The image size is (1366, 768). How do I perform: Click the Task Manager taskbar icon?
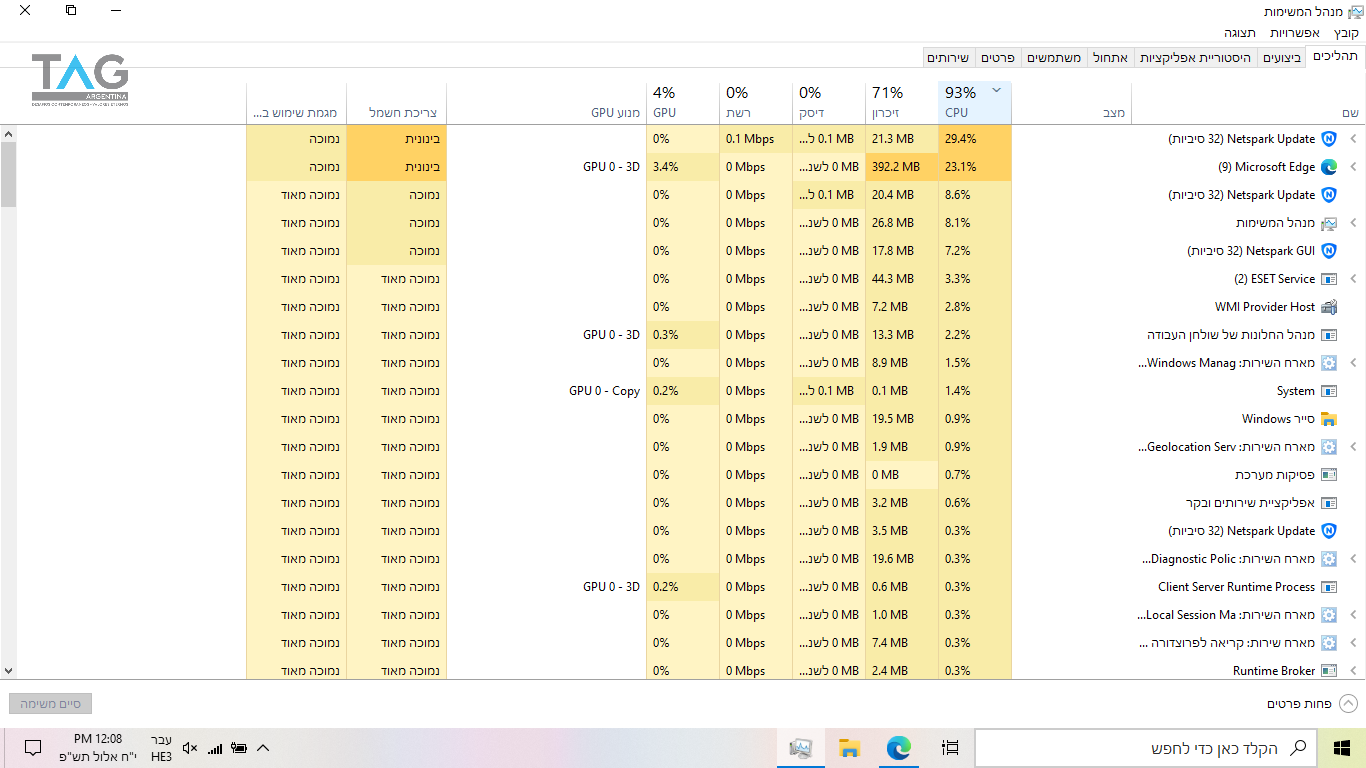pos(800,747)
